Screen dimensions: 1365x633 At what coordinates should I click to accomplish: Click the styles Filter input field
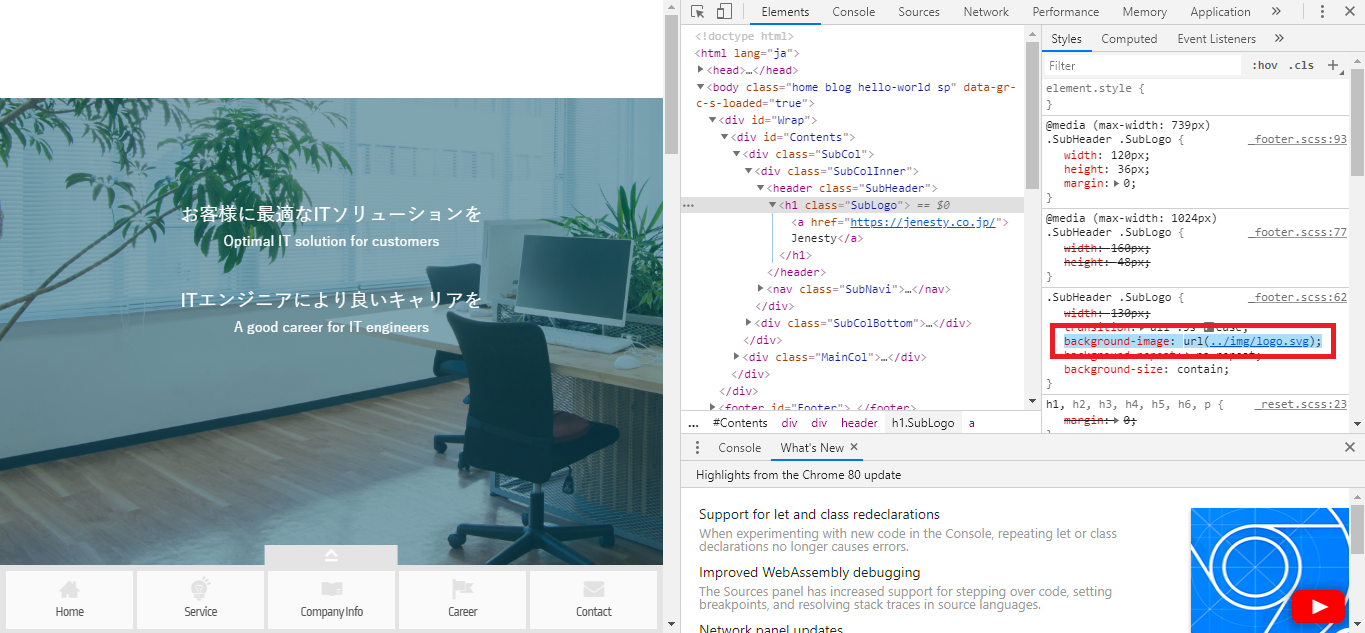click(1140, 65)
